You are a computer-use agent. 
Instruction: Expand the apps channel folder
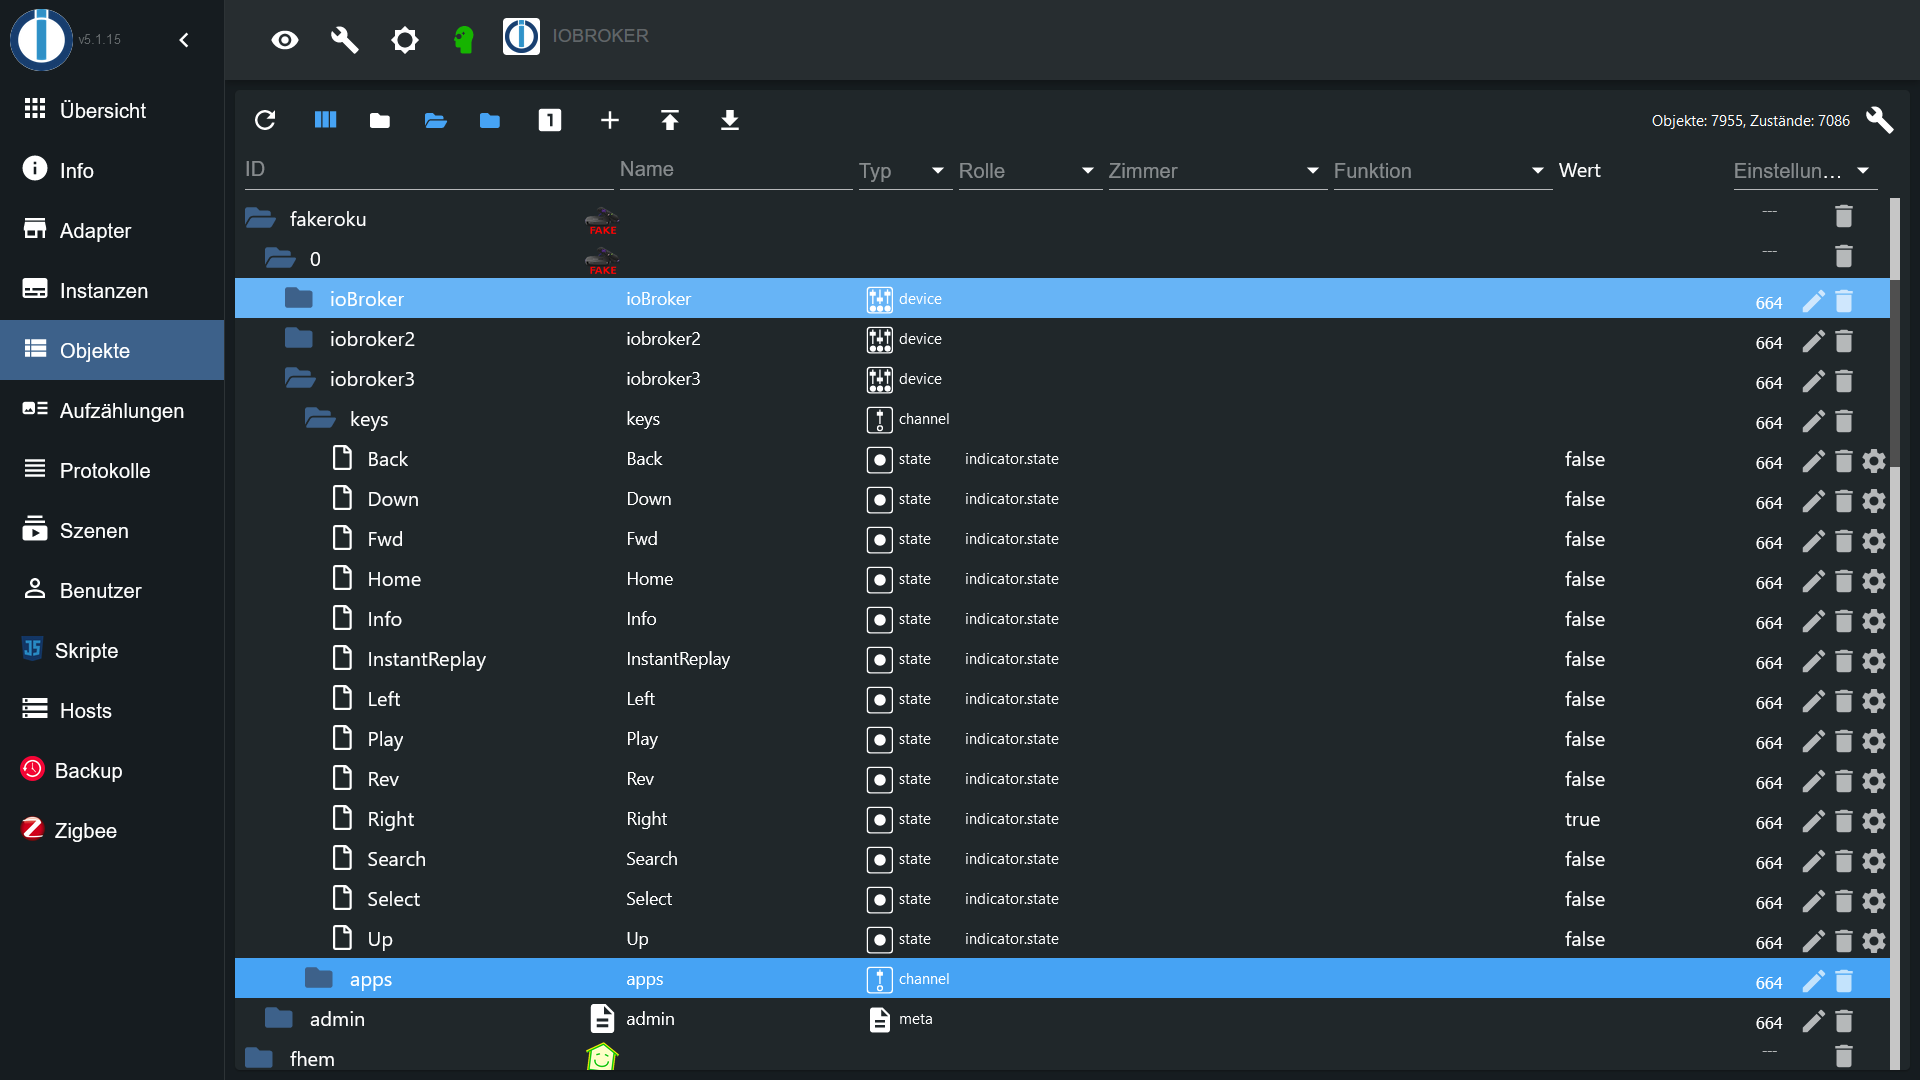(x=319, y=978)
